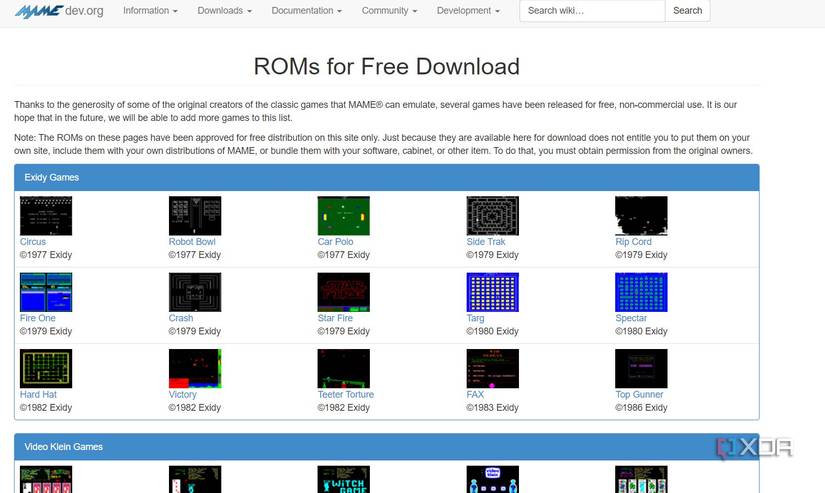
Task: Follow the Star Fire text link
Action: click(335, 318)
